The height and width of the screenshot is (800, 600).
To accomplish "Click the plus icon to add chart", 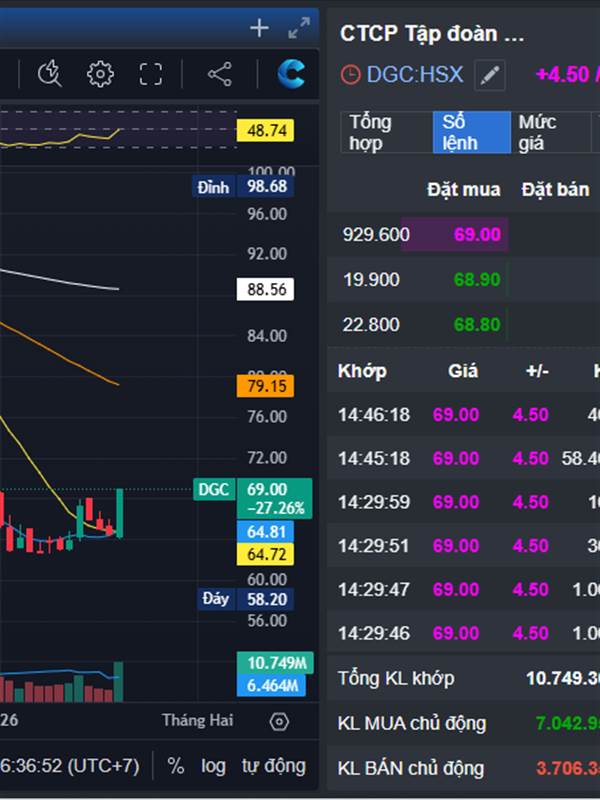I will tap(259, 28).
